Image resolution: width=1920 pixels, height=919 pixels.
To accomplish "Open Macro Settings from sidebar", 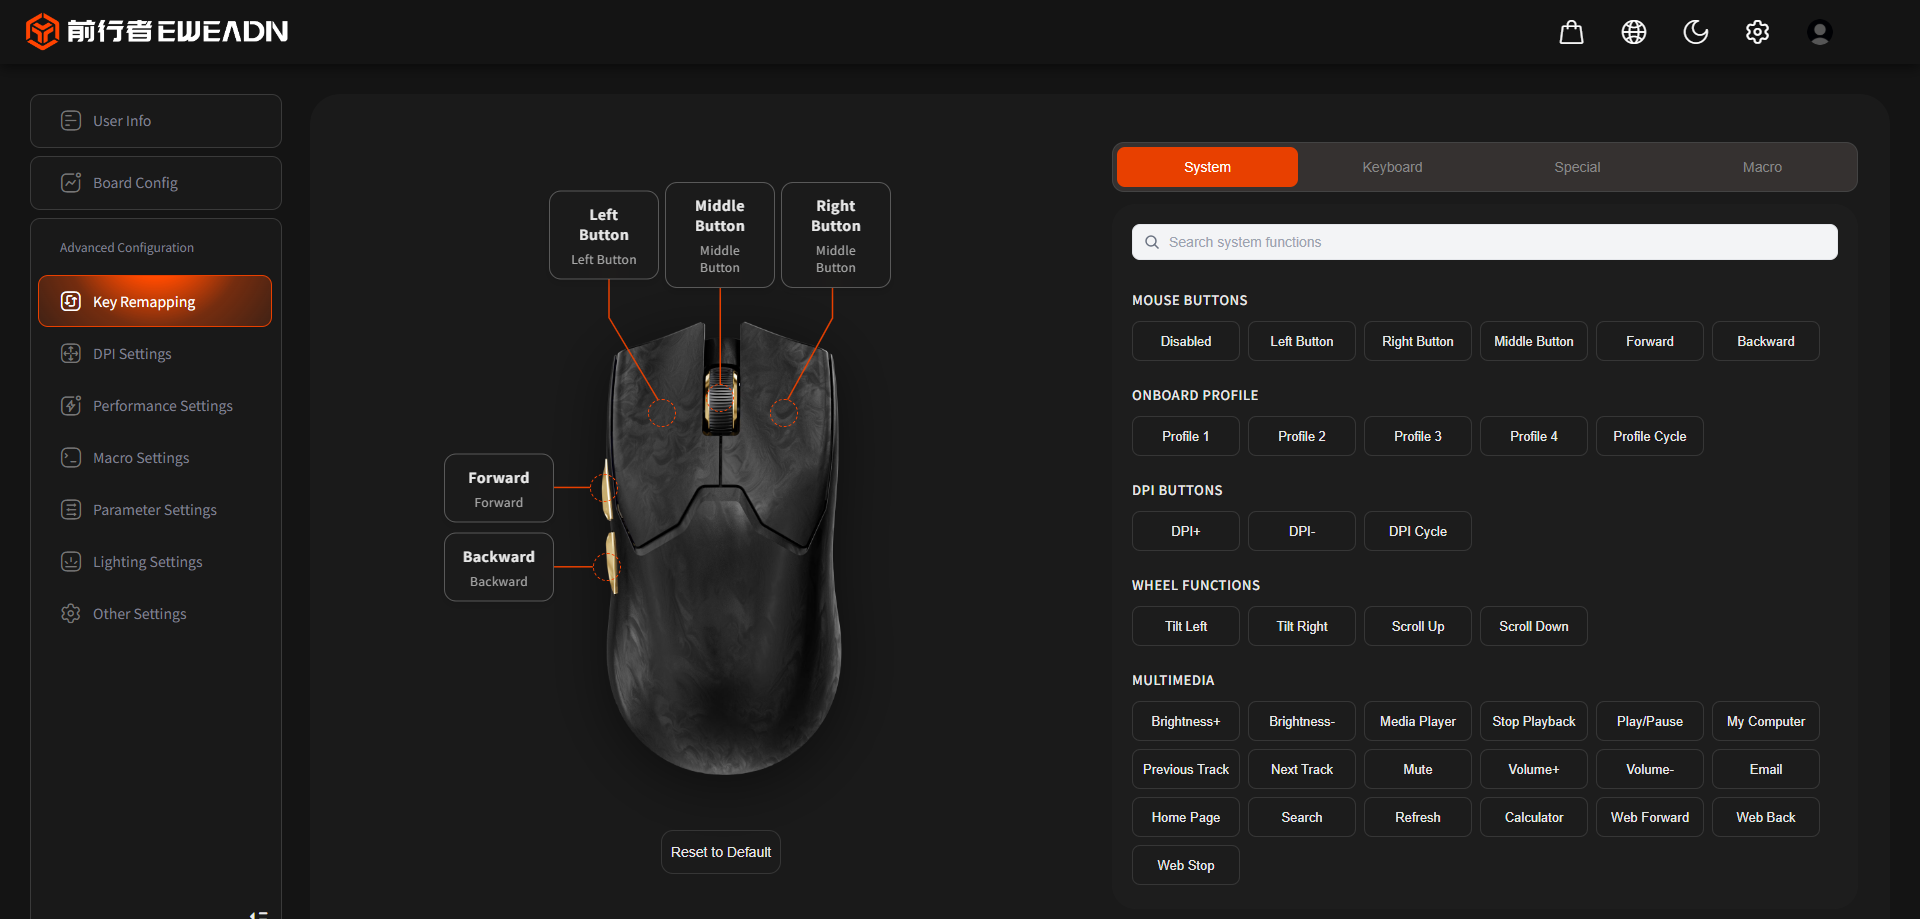I will click(141, 458).
